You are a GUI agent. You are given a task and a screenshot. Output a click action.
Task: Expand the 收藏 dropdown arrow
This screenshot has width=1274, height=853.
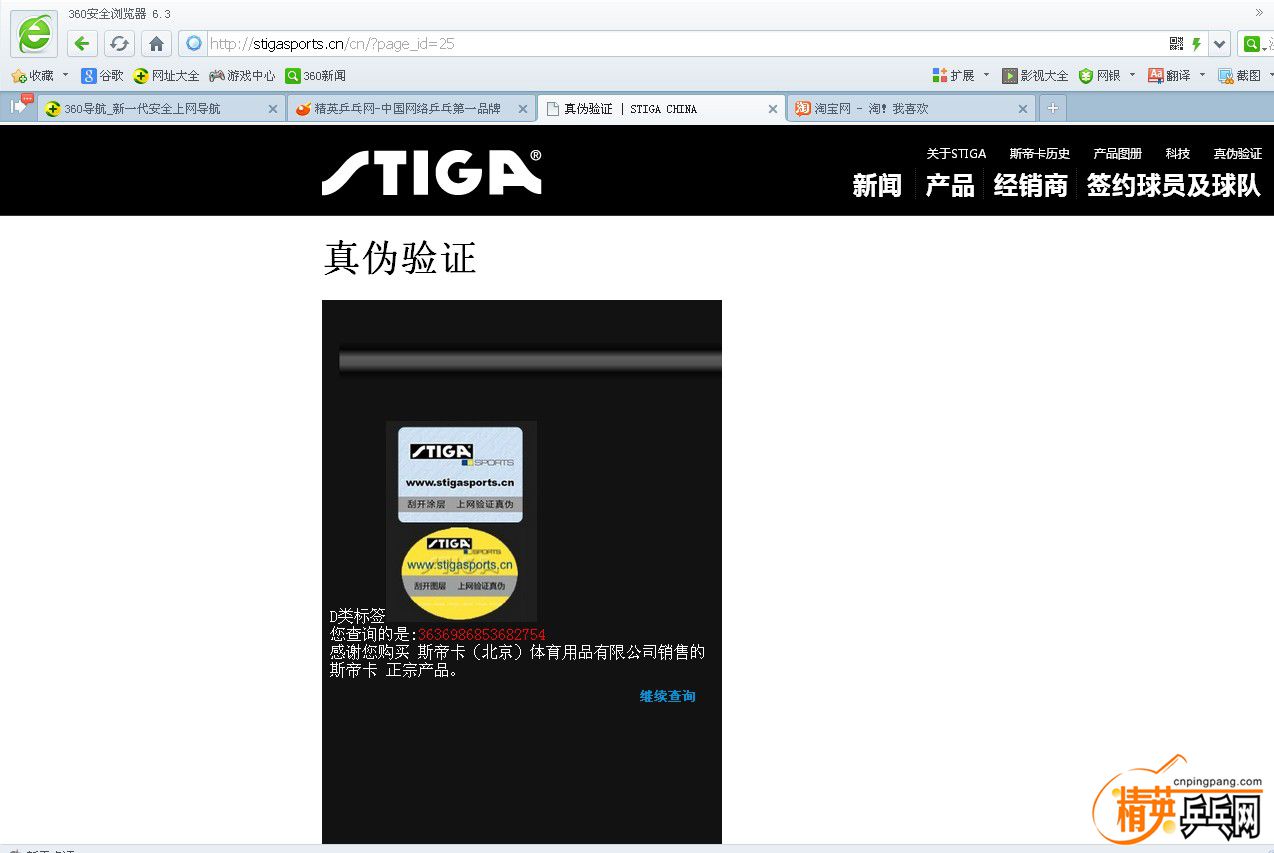pyautogui.click(x=66, y=75)
